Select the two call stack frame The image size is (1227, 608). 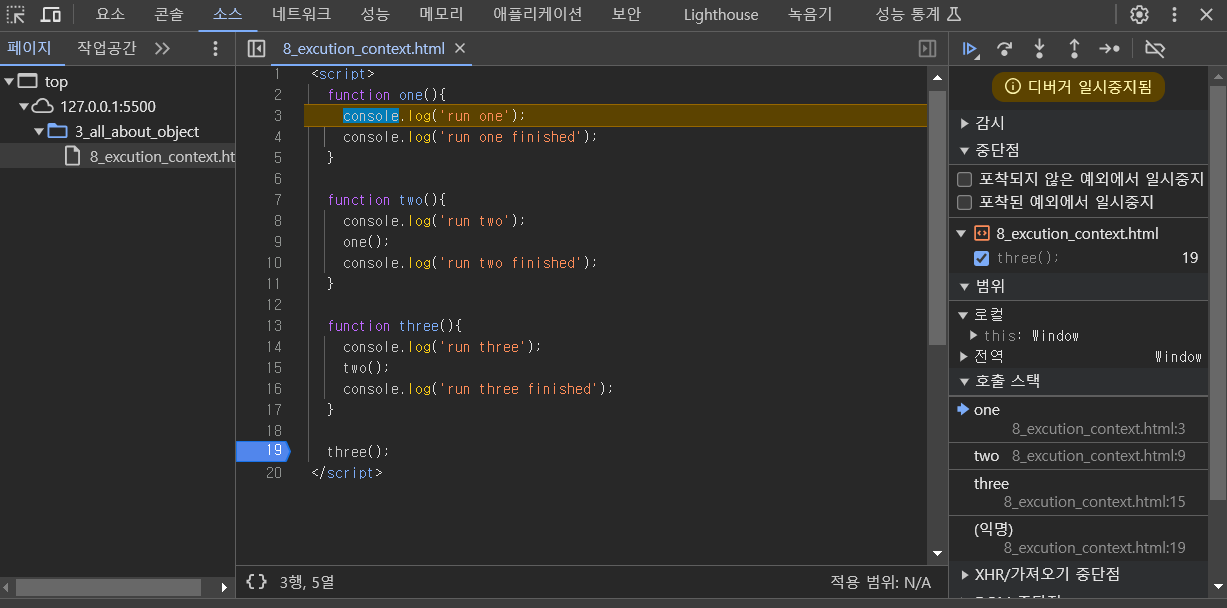coord(1078,455)
